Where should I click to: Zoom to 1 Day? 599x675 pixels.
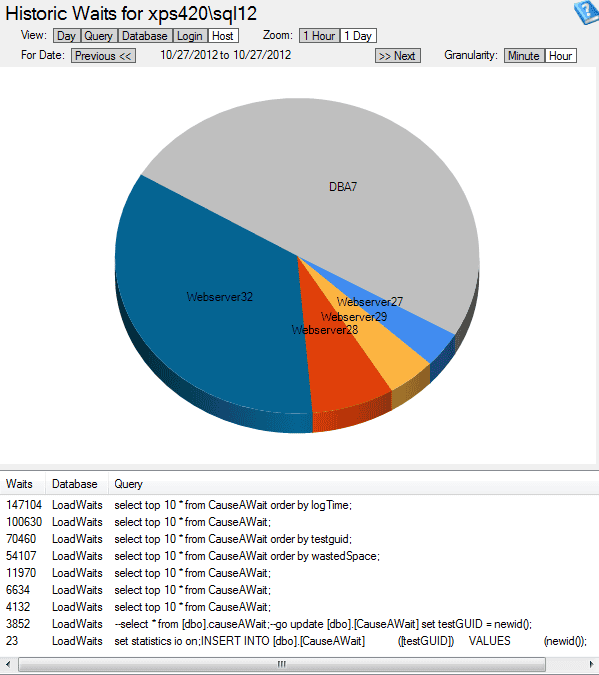click(x=358, y=36)
